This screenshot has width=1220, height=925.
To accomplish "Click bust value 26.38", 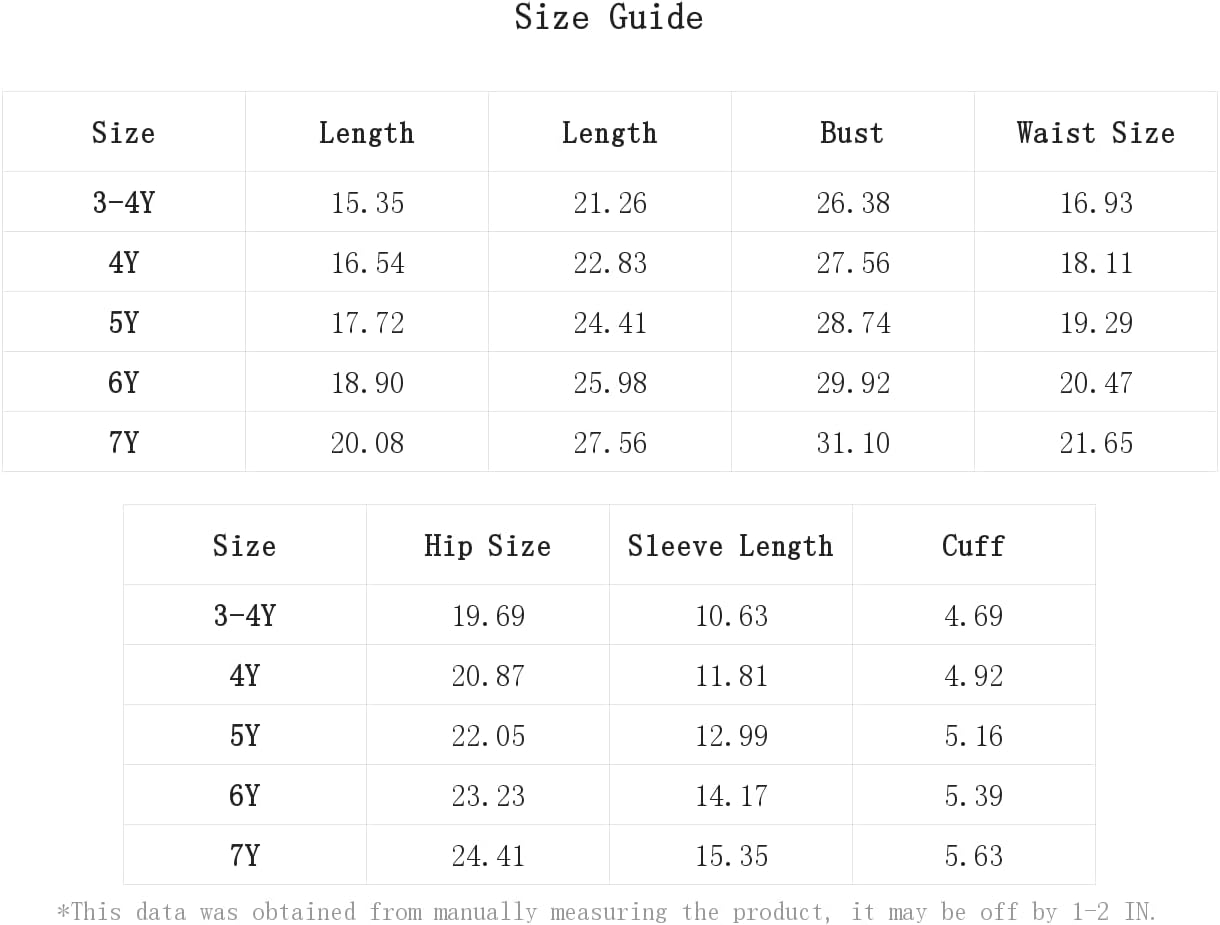I will [x=853, y=203].
